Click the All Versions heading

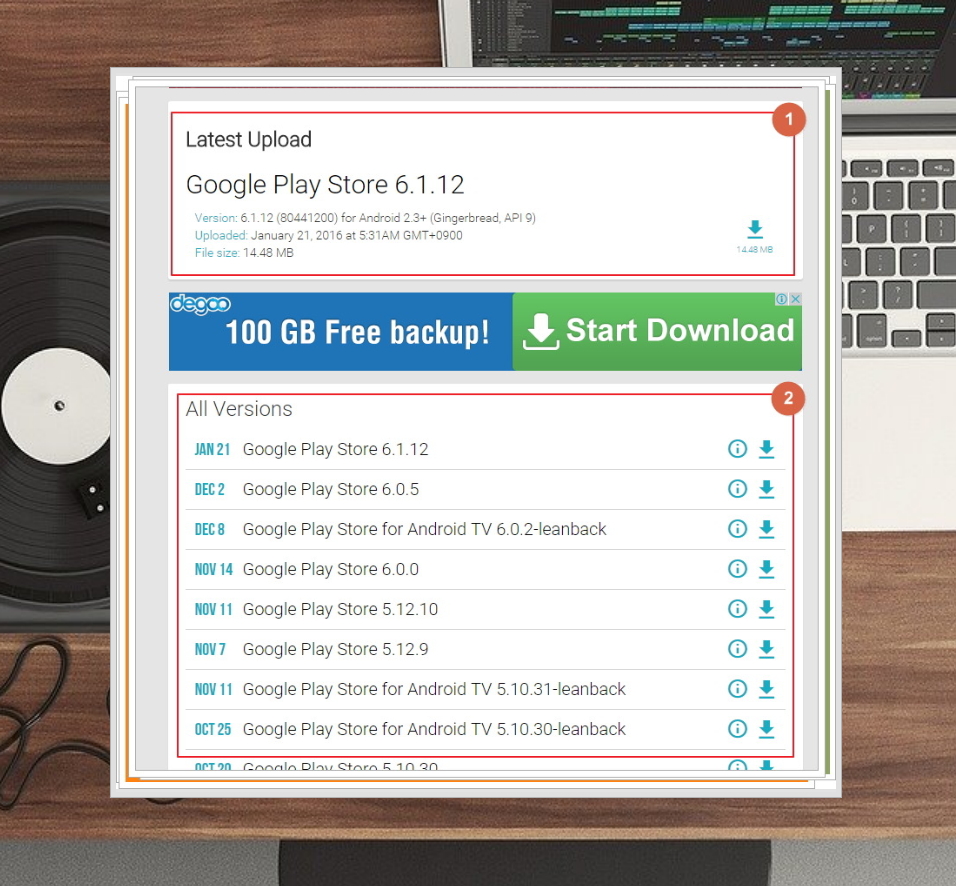pyautogui.click(x=239, y=409)
